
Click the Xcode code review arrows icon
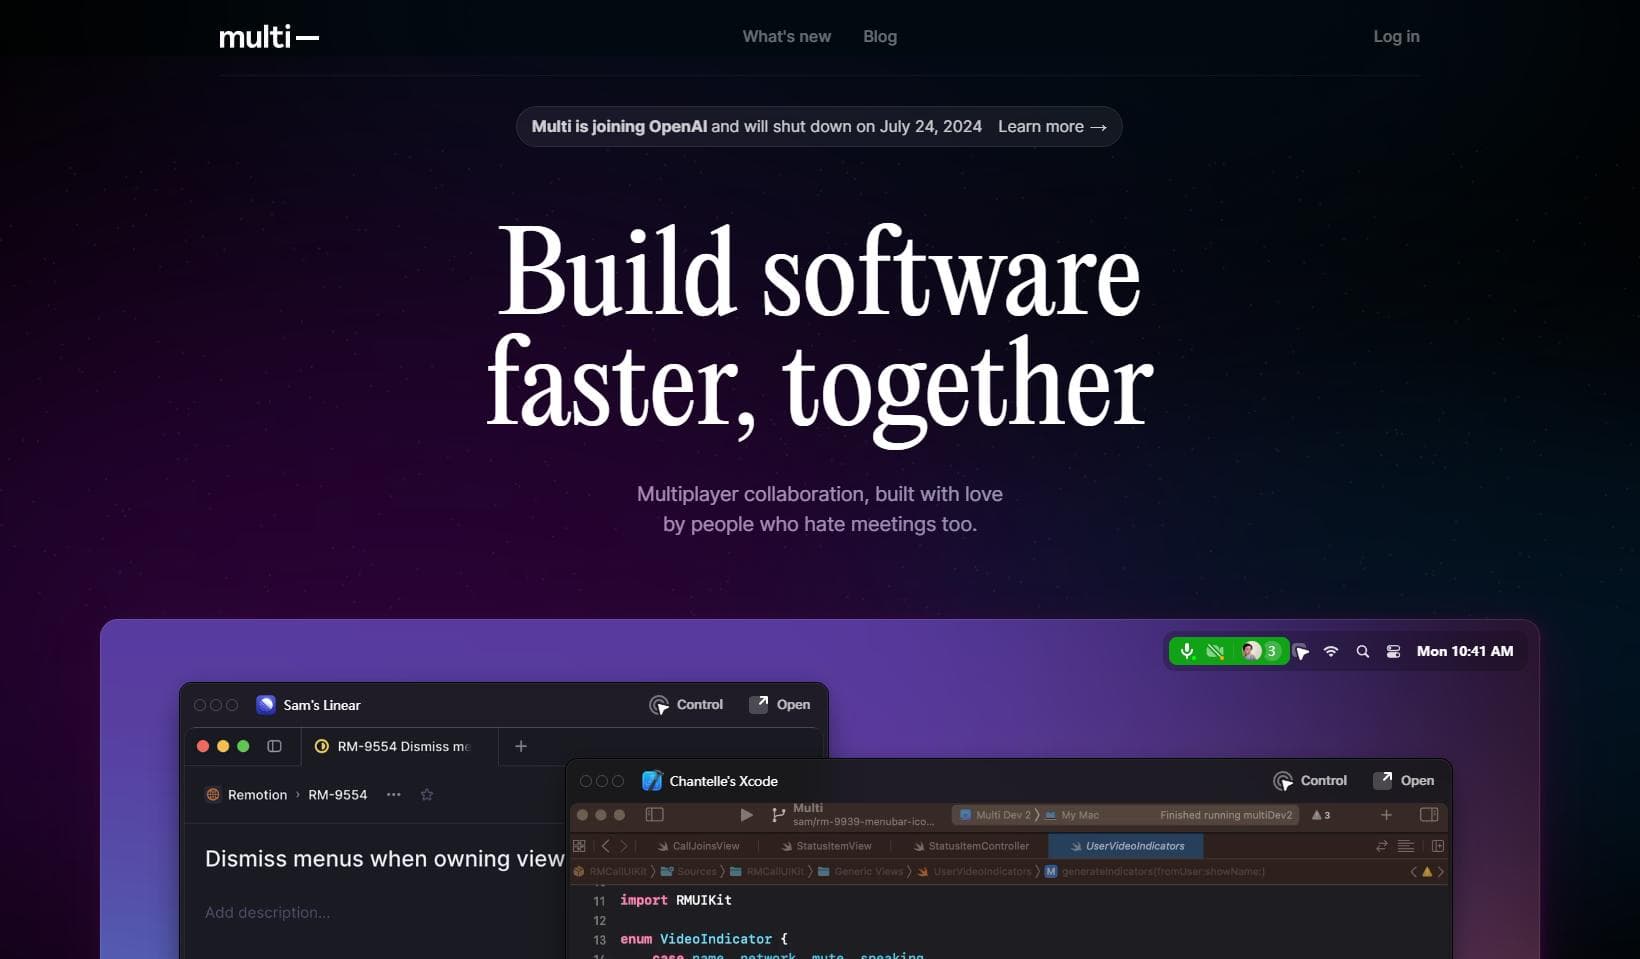(x=1382, y=846)
